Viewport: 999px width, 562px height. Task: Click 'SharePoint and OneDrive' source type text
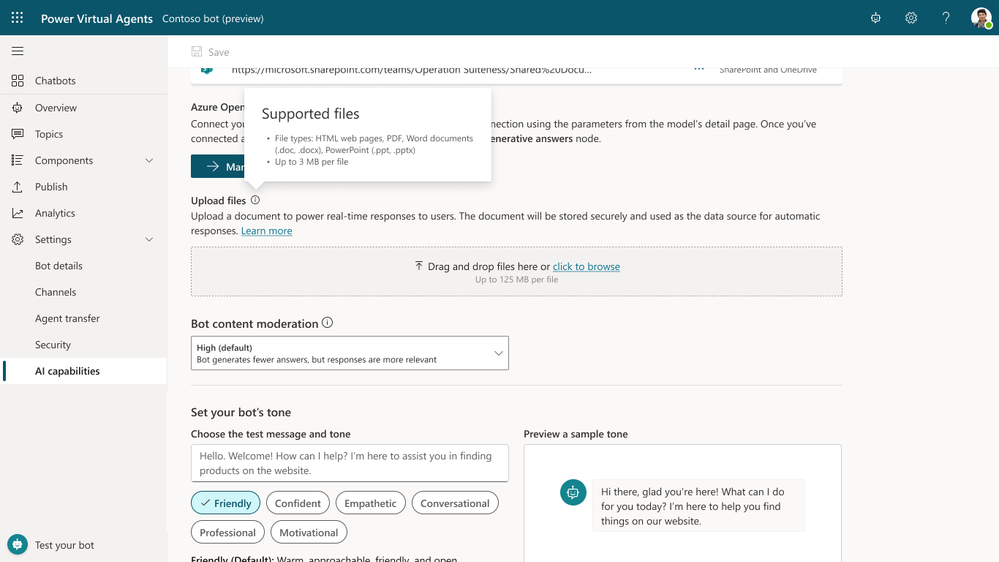click(768, 70)
